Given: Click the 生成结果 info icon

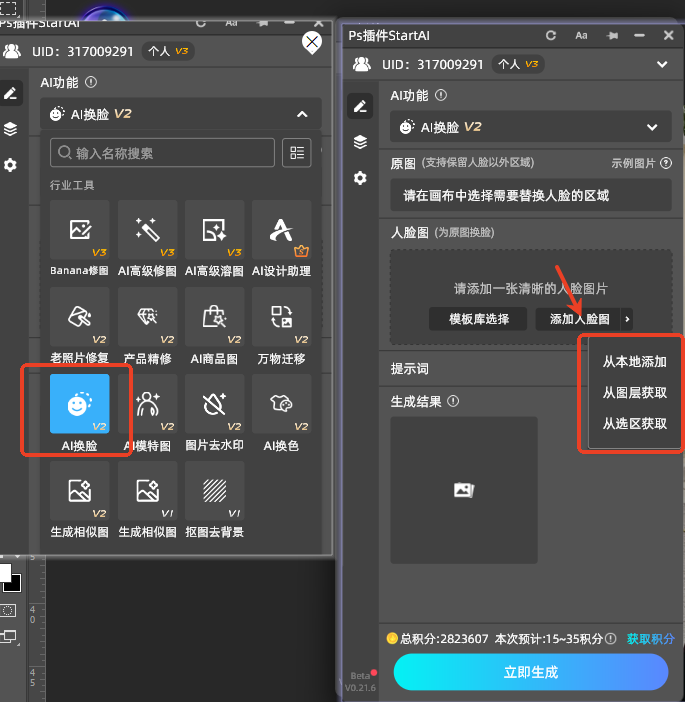Looking at the screenshot, I should click(453, 401).
